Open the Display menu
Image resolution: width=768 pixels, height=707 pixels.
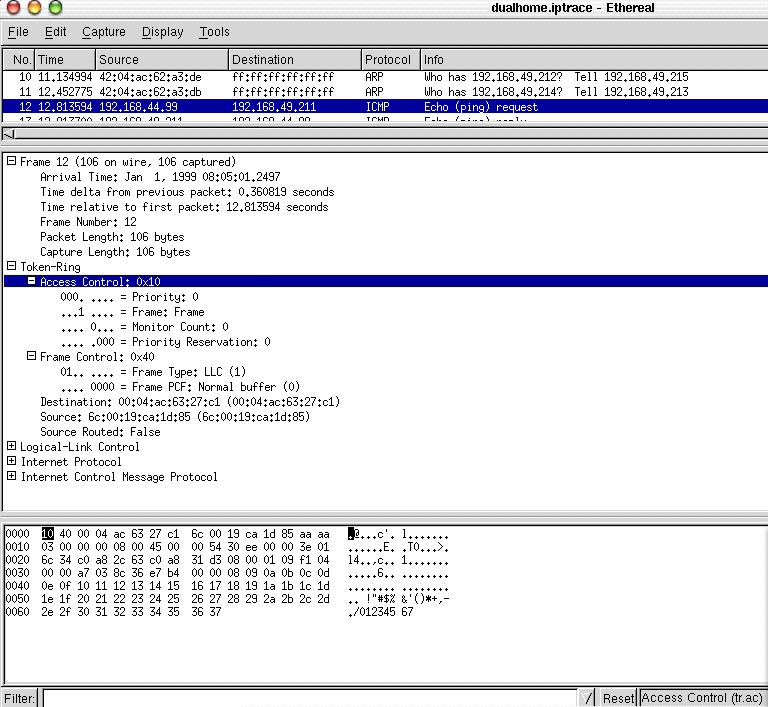(162, 32)
